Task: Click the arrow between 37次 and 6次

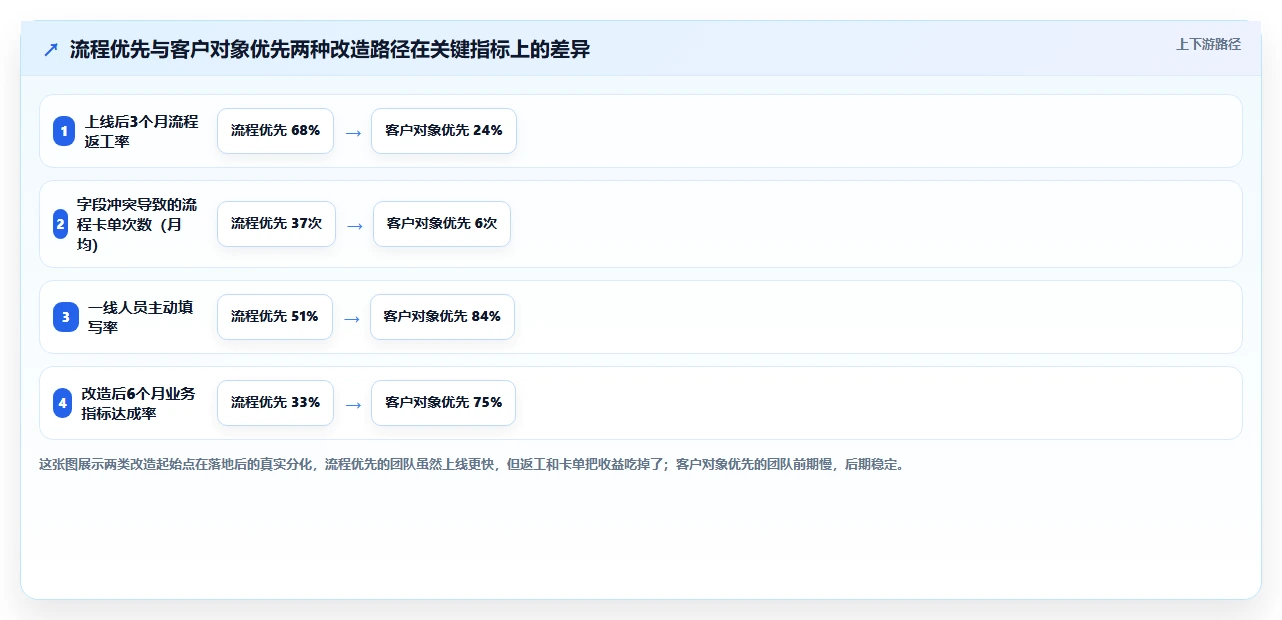Action: point(355,225)
